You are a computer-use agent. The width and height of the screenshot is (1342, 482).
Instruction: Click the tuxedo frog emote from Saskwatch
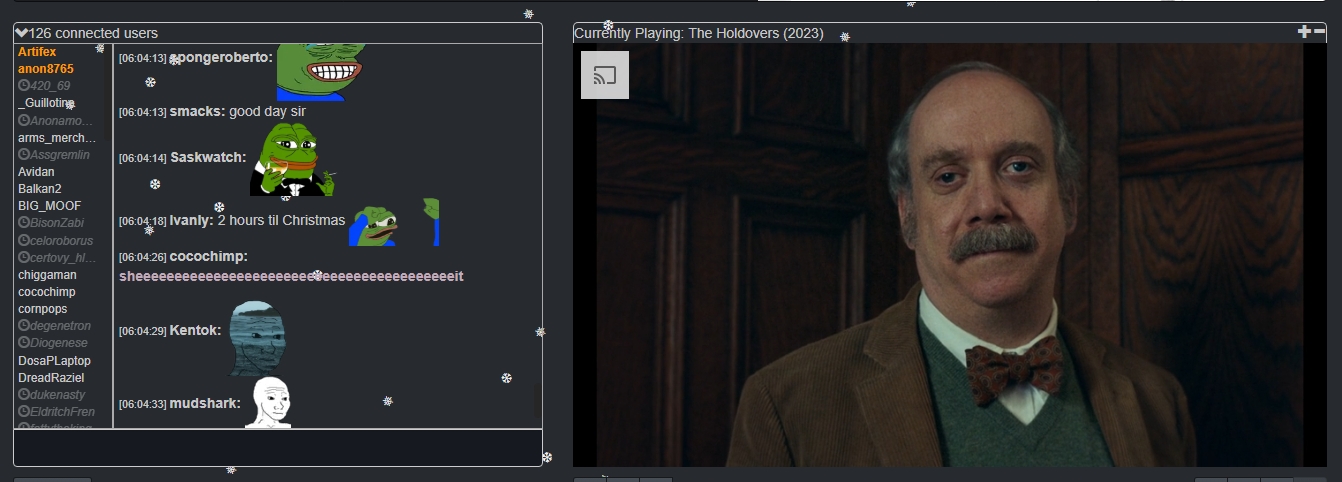(292, 159)
